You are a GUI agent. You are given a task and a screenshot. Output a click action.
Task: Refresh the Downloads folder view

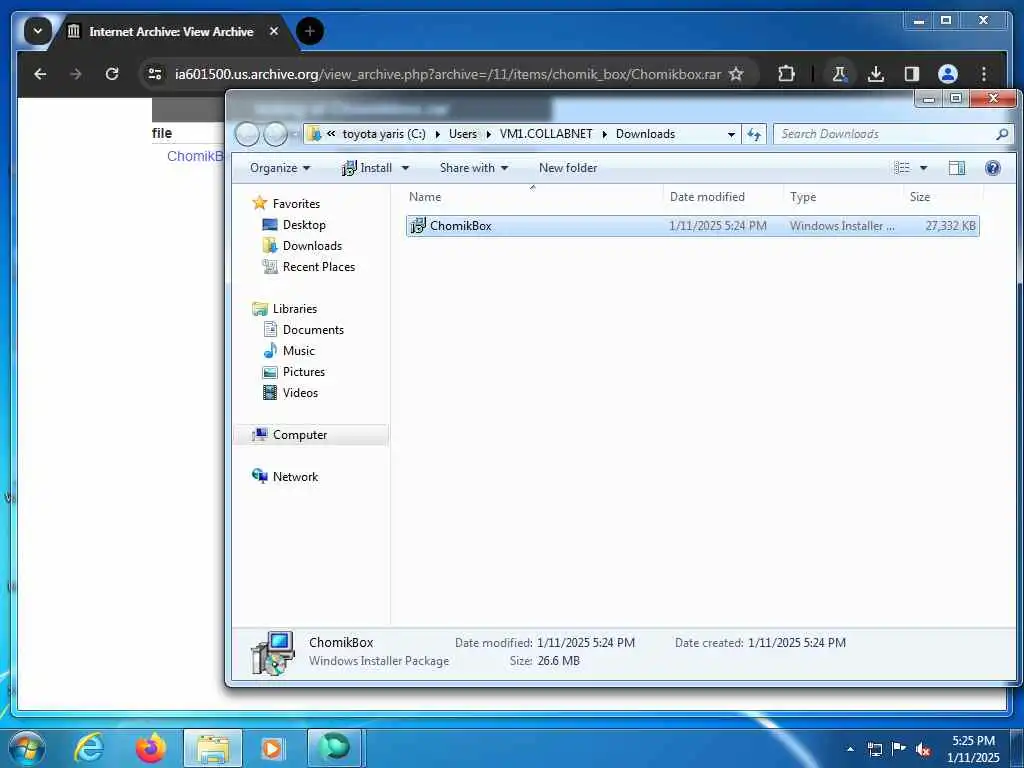[754, 134]
